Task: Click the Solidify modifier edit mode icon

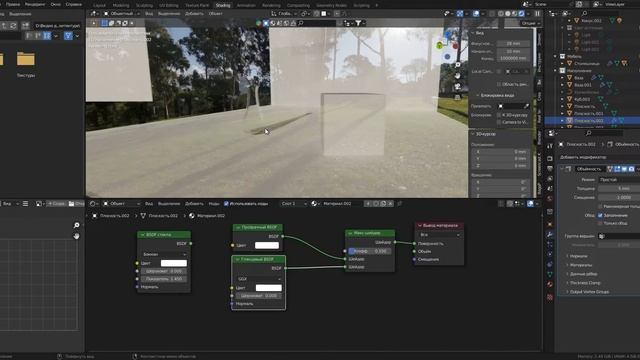Action: pyautogui.click(x=617, y=169)
